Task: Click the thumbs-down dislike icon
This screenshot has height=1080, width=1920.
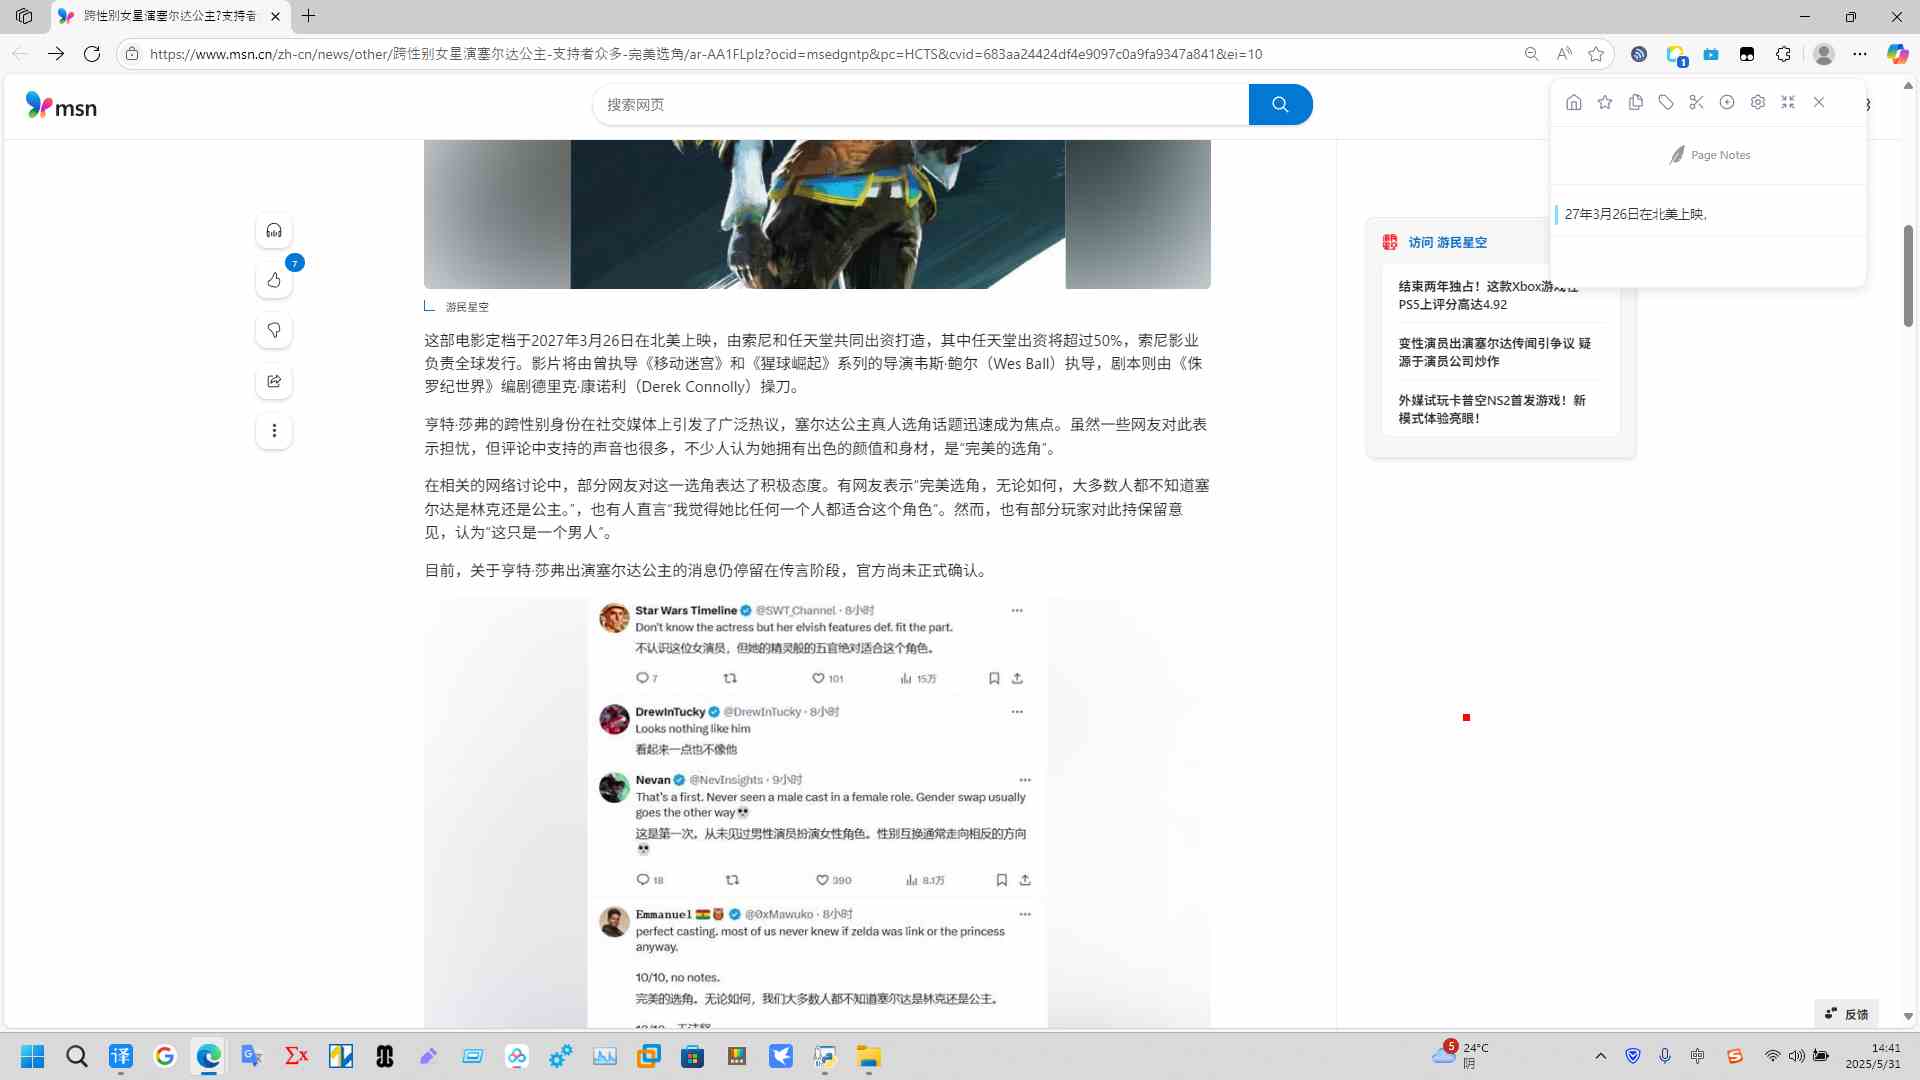Action: pyautogui.click(x=274, y=330)
